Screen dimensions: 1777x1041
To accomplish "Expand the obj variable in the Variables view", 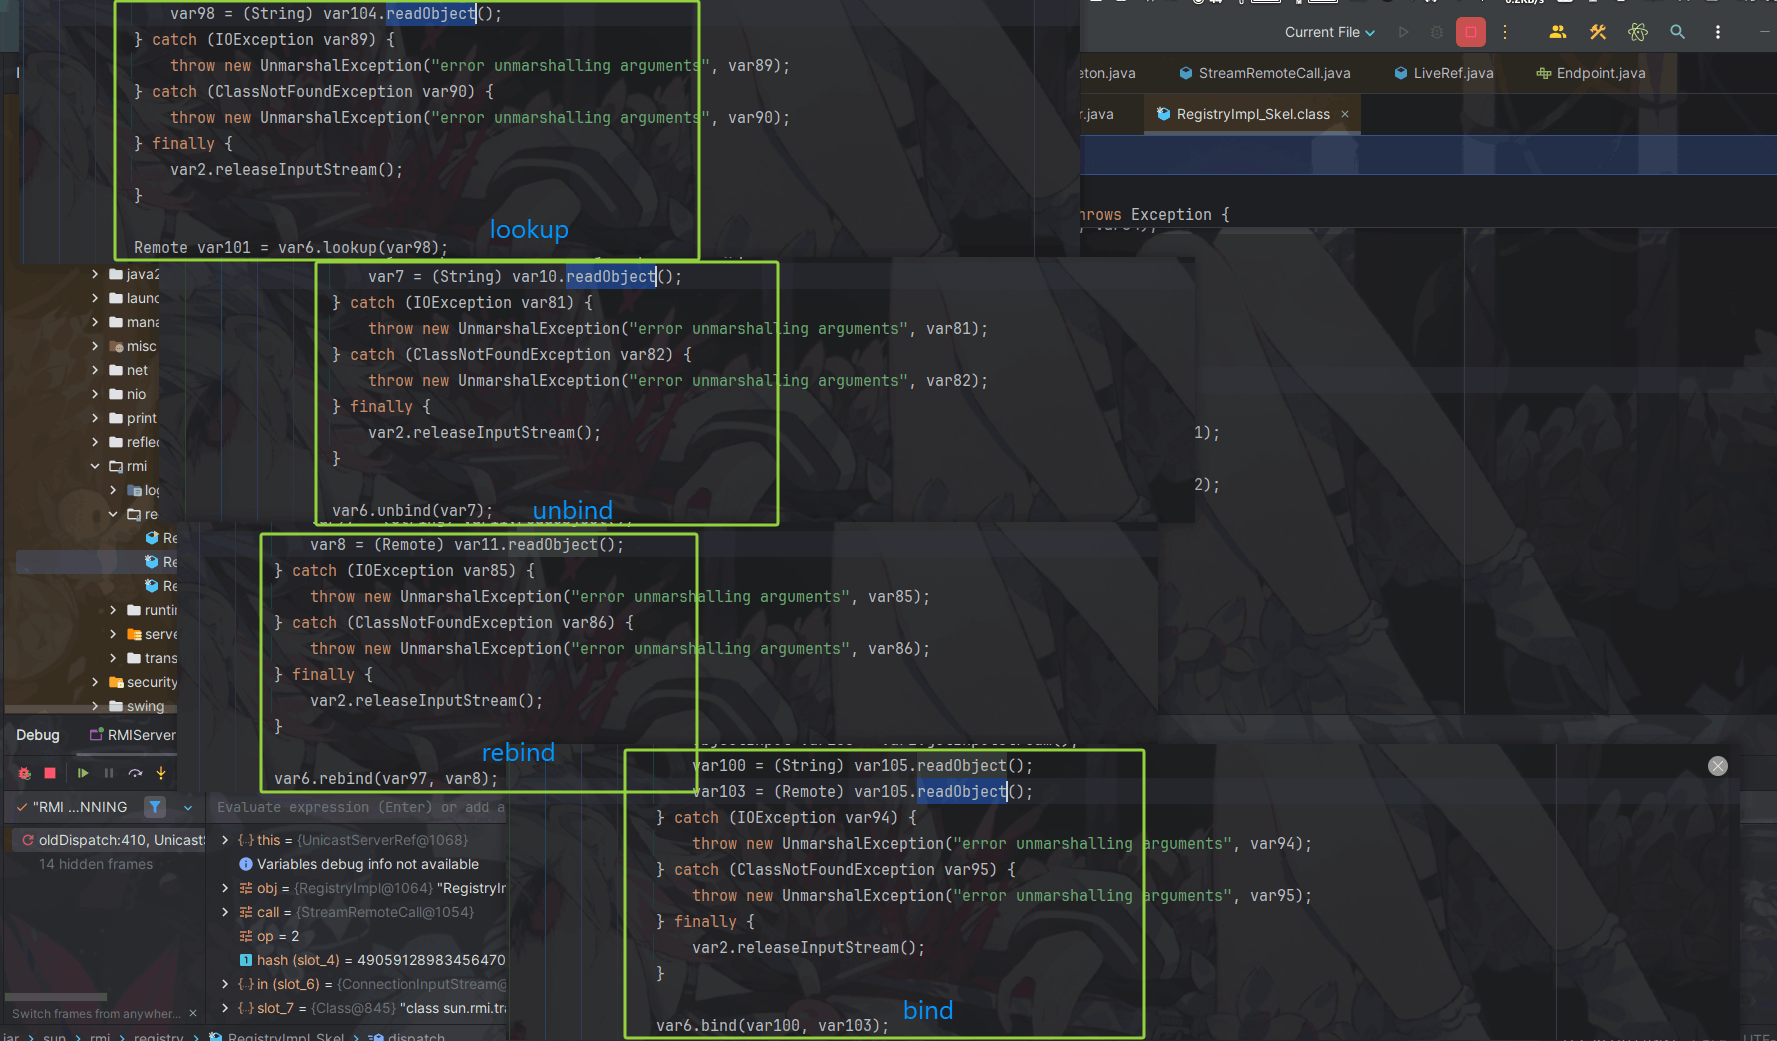I will click(x=224, y=888).
